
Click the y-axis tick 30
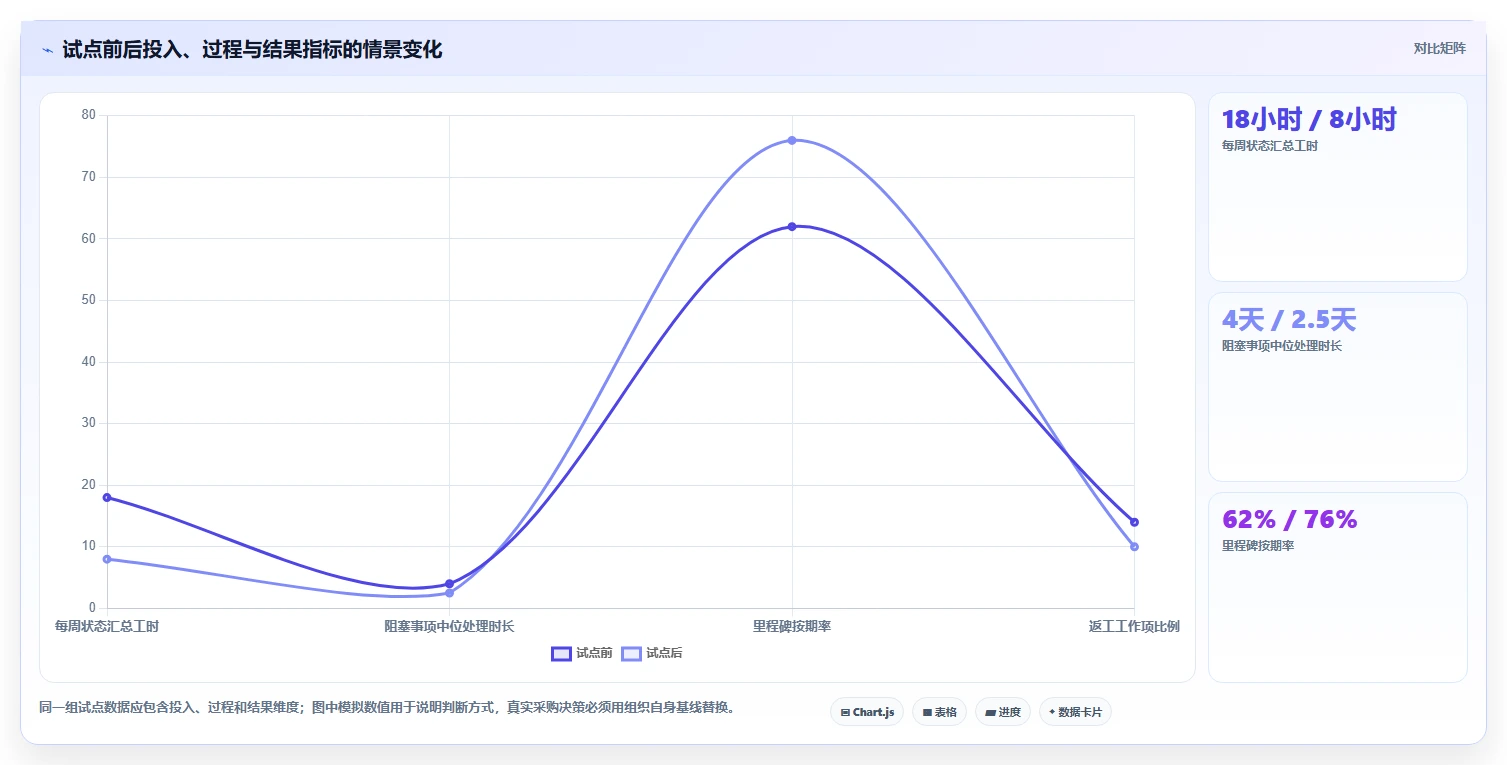[89, 423]
